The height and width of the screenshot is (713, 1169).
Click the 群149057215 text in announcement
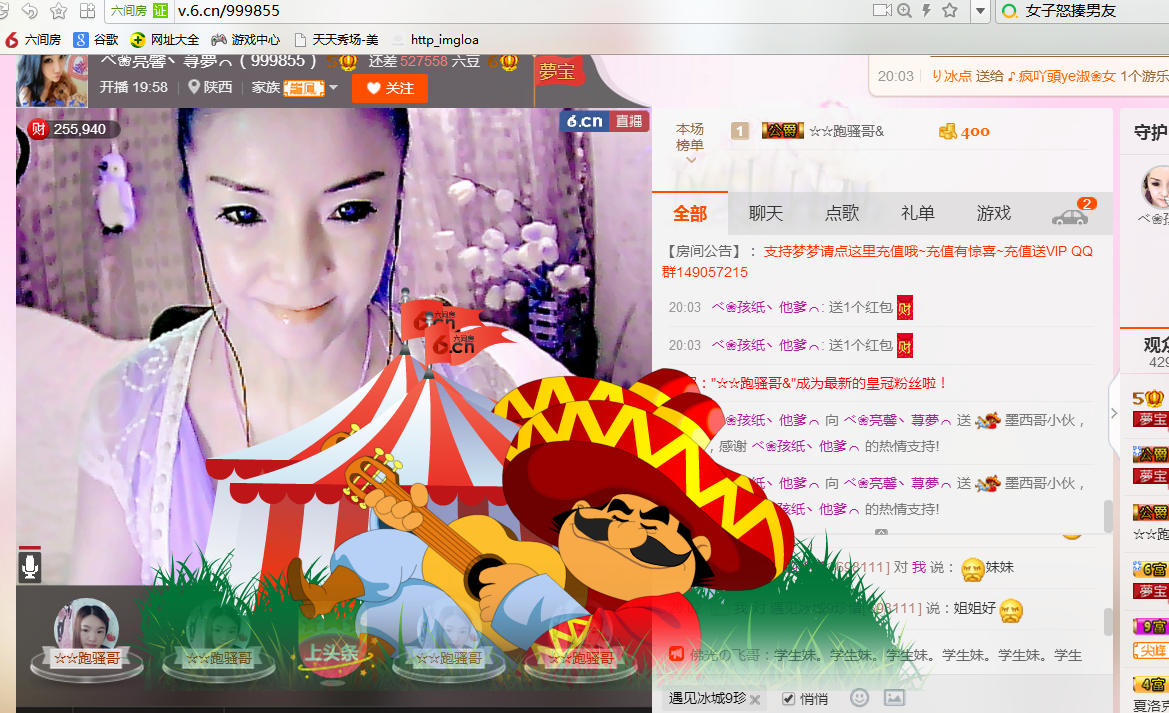(x=705, y=272)
